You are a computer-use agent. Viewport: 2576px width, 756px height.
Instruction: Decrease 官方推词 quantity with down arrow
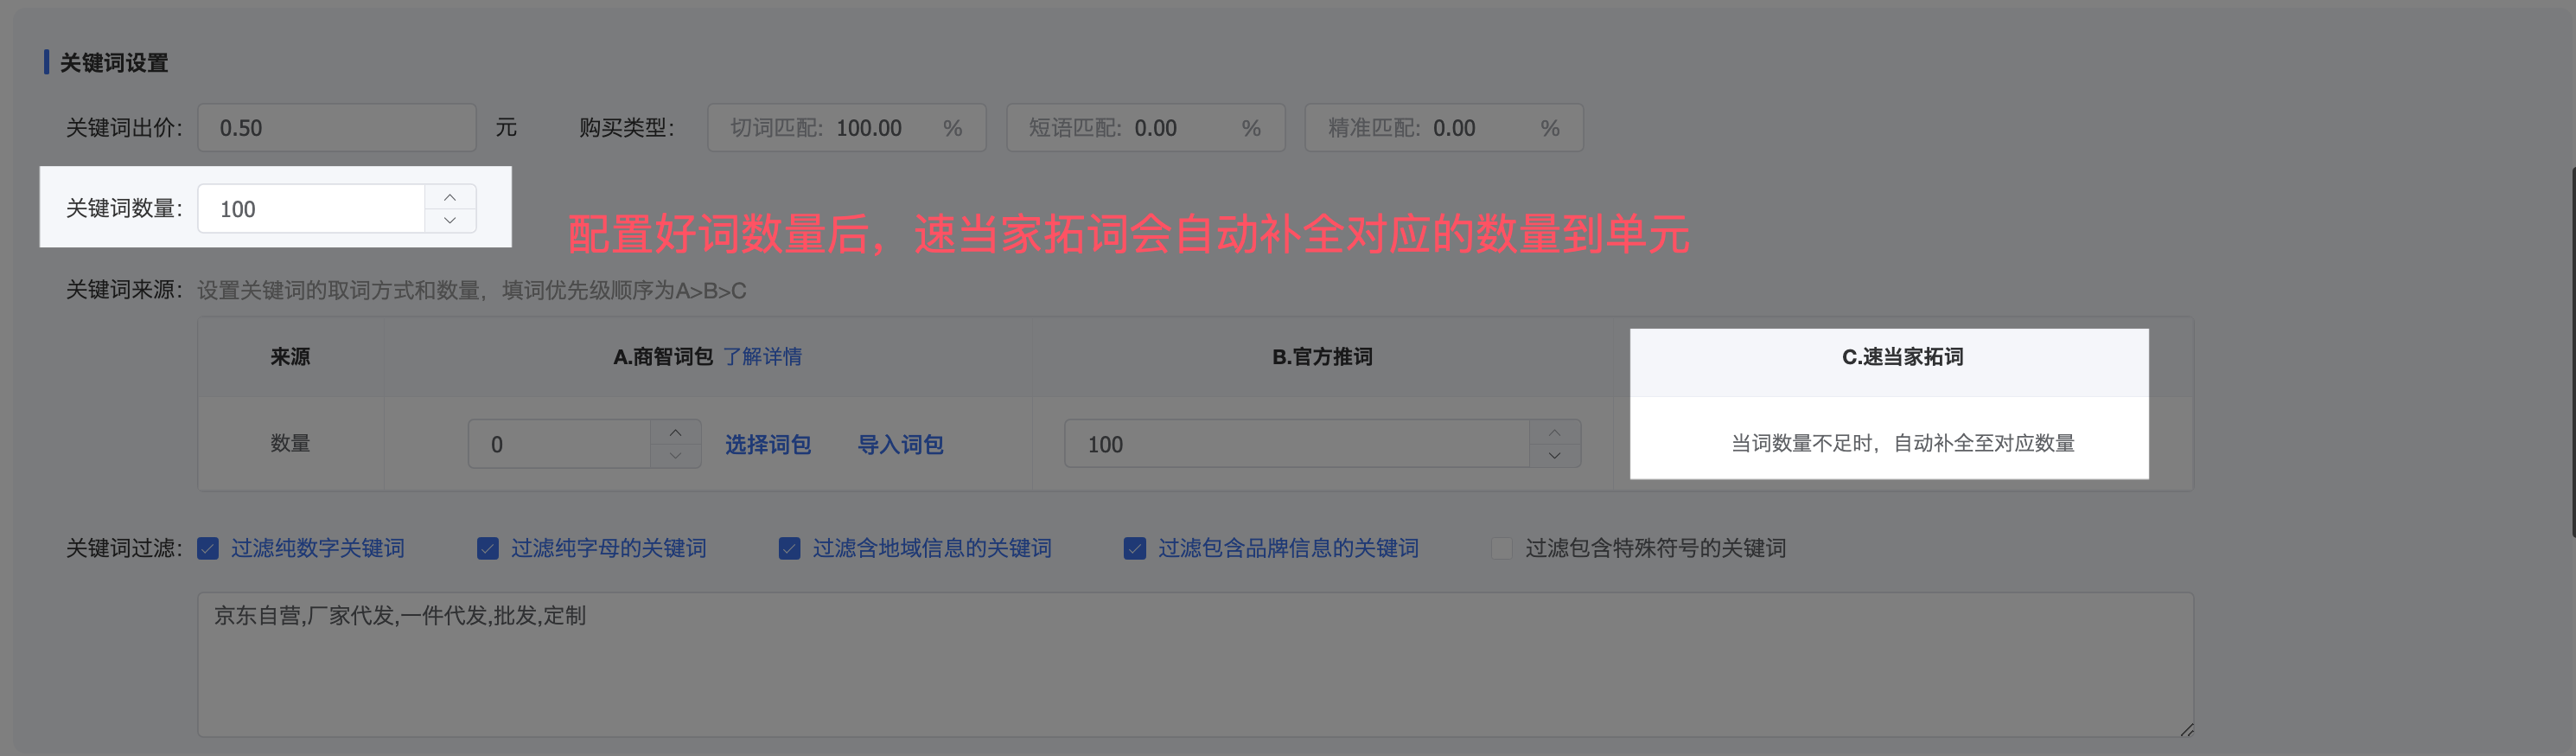(1554, 456)
